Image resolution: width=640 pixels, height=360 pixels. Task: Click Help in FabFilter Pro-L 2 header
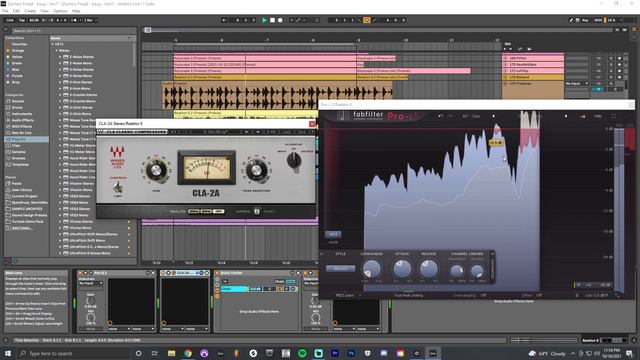click(598, 116)
